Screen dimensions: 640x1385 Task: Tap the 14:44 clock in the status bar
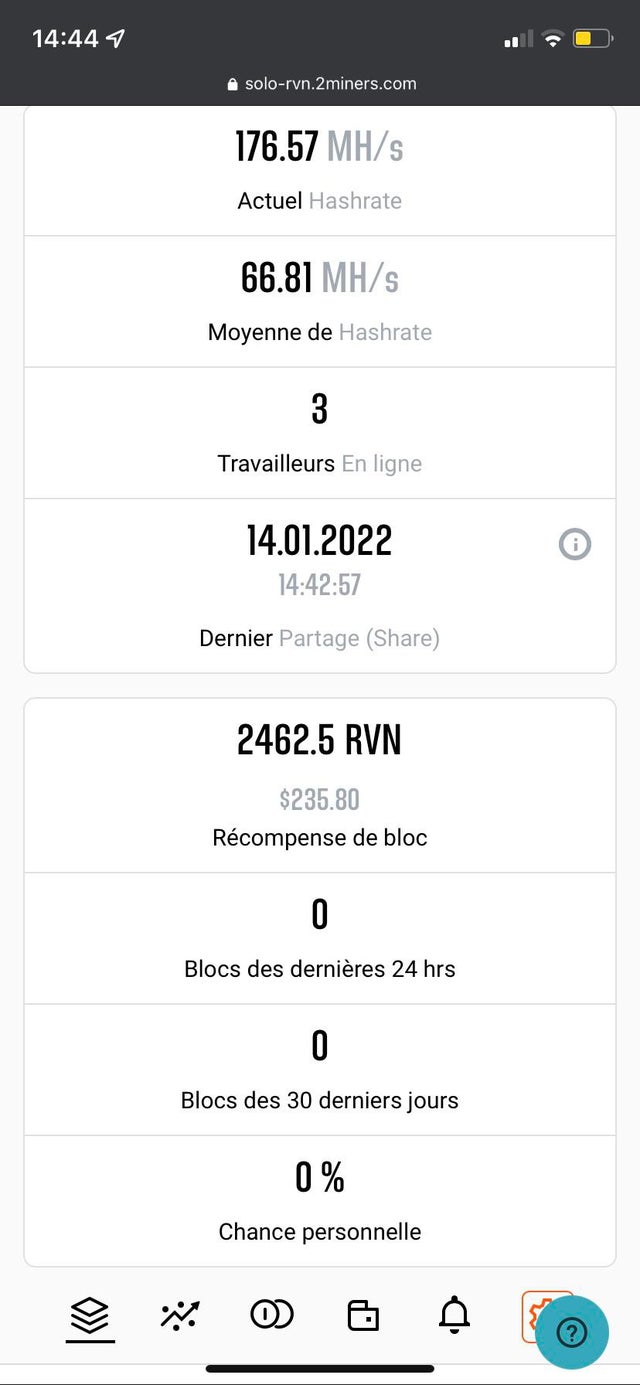66,39
